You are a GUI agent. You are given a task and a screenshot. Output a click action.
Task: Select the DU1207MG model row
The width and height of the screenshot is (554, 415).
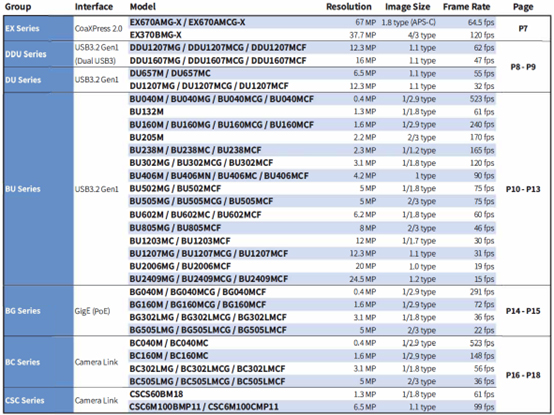pos(312,86)
